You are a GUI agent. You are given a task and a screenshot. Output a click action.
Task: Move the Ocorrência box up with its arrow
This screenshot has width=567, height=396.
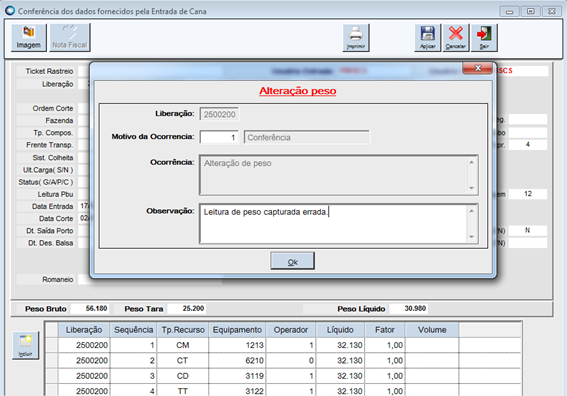472,162
